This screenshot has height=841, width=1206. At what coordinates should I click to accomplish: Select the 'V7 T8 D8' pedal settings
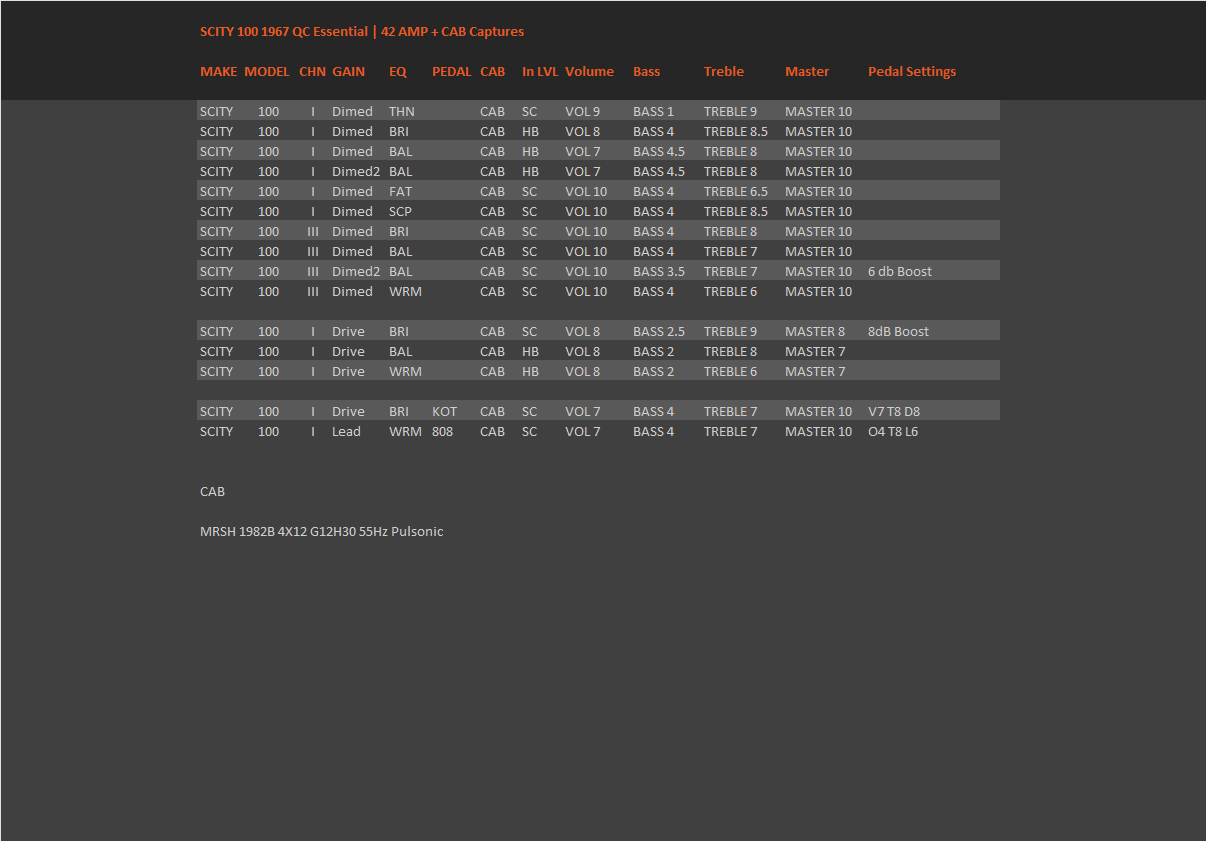click(894, 411)
